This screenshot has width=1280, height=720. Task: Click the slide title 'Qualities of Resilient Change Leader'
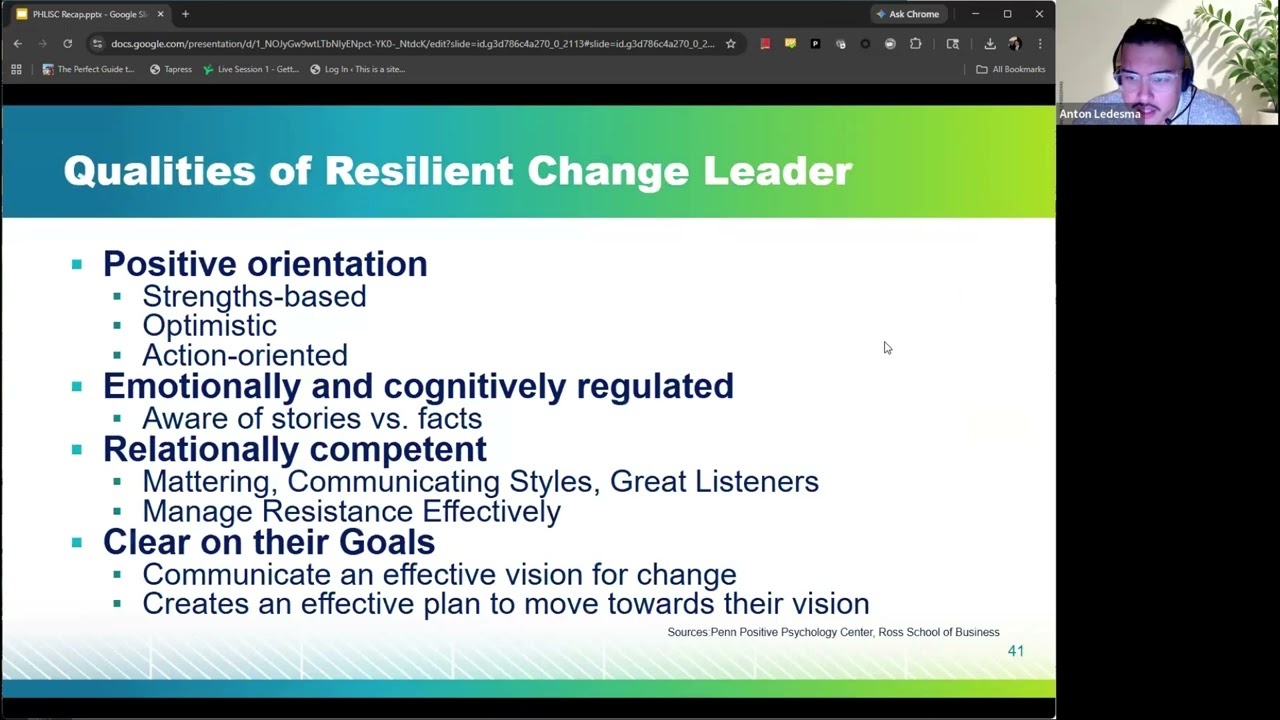458,171
